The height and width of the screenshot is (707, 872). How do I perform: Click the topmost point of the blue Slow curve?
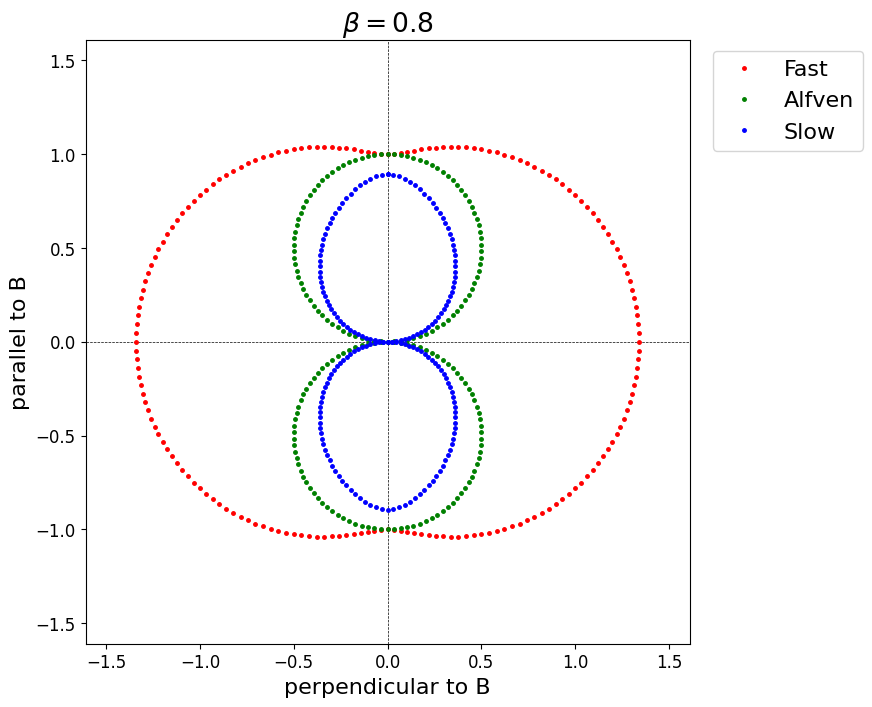click(x=388, y=174)
